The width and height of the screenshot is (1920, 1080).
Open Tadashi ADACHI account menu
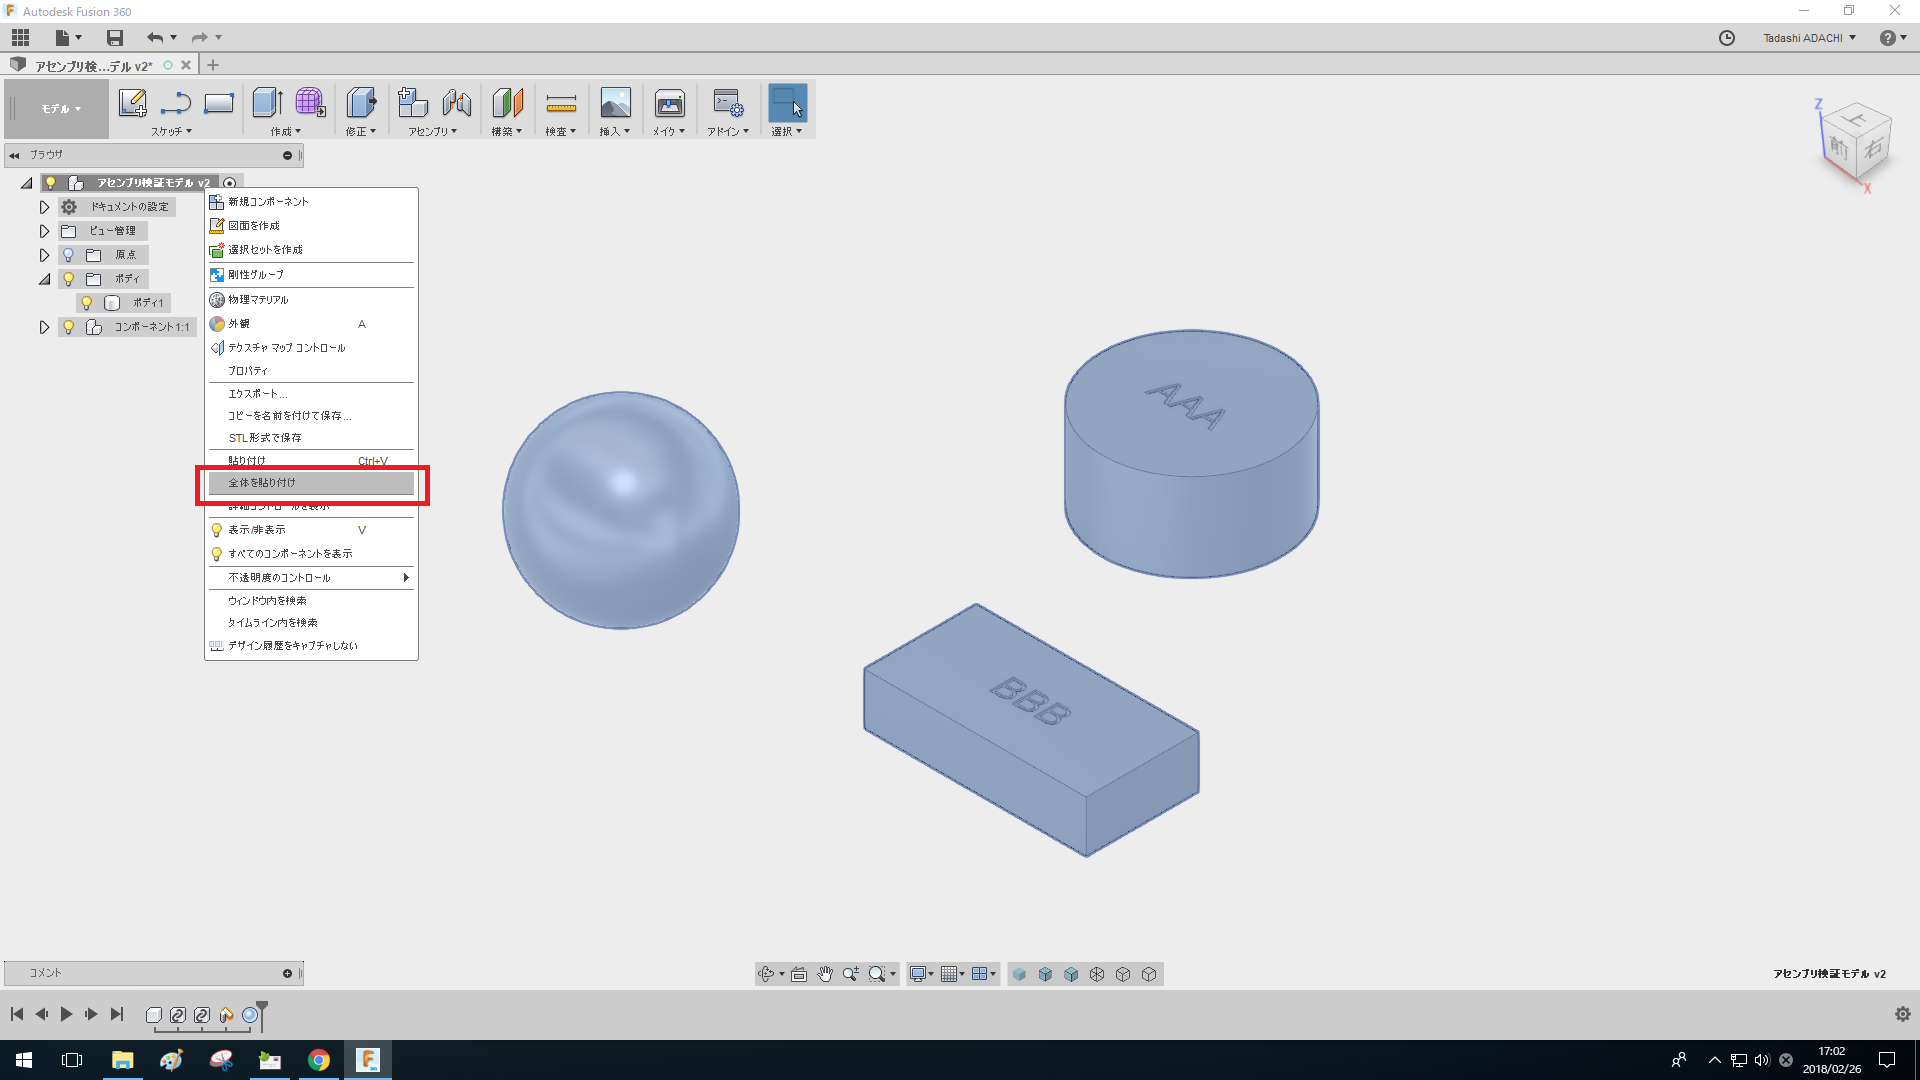coord(1809,38)
